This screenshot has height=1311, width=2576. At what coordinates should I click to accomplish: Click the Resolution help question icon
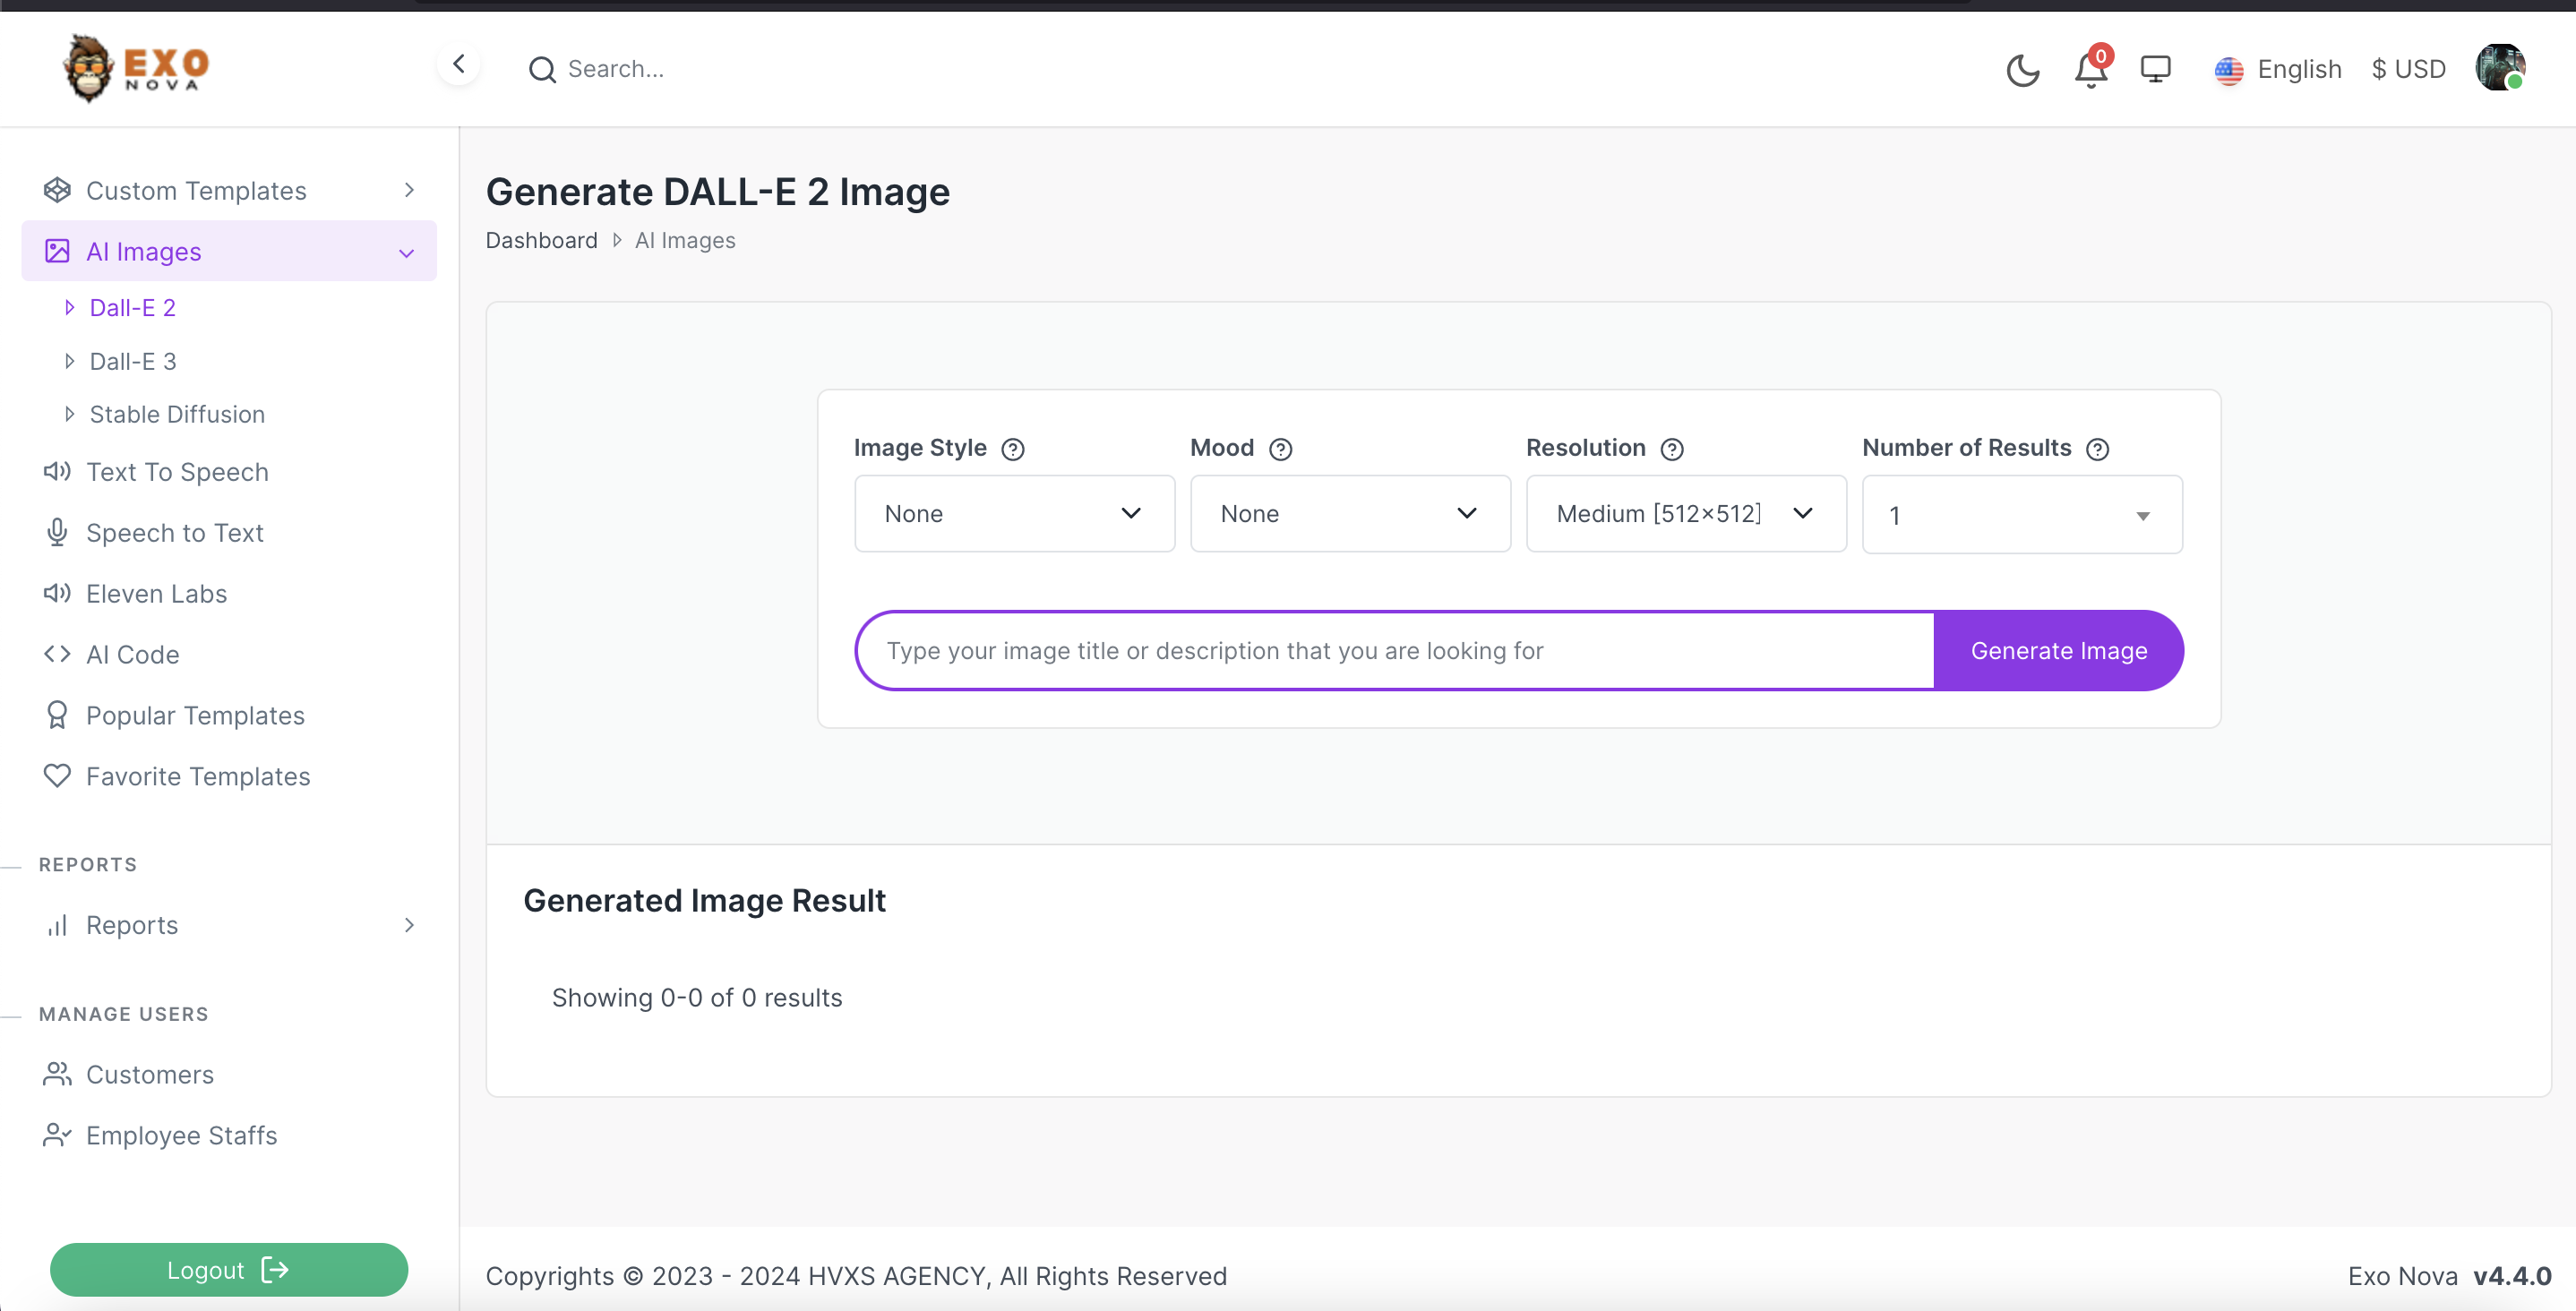pos(1672,449)
